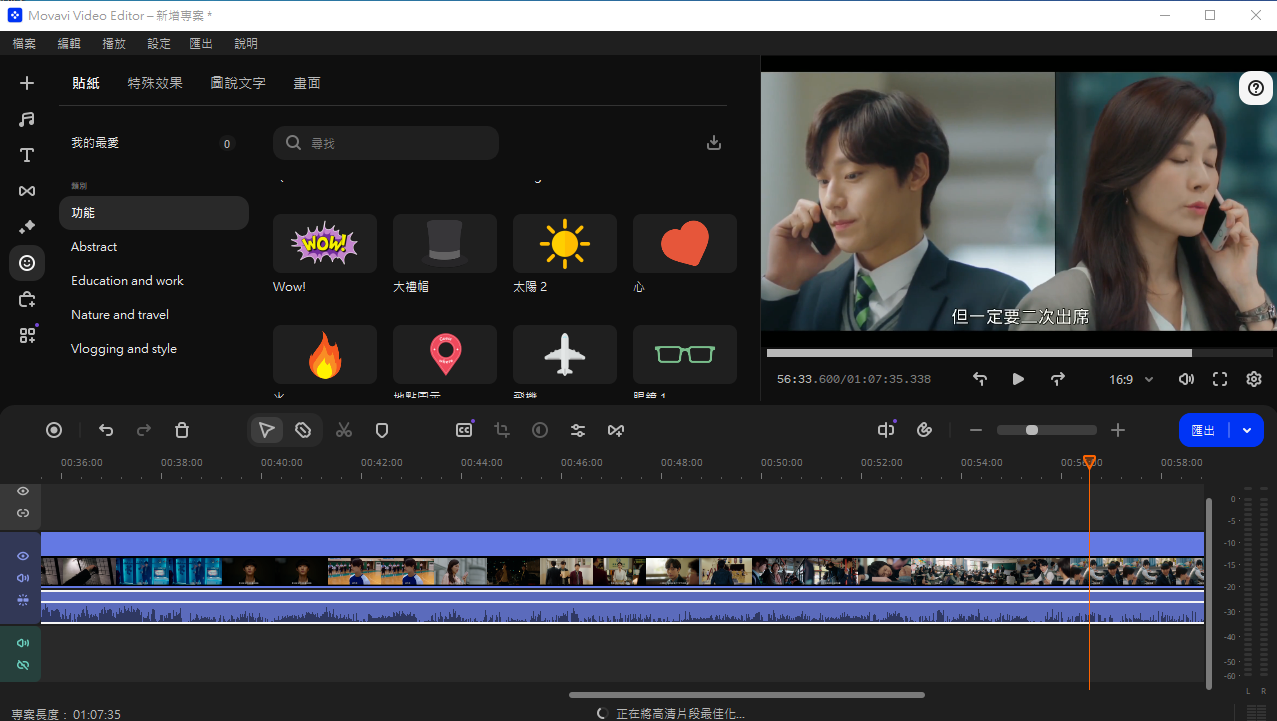Select the 大禮帽 top hat sticker
Viewport: 1277px width, 721px height.
click(x=445, y=243)
